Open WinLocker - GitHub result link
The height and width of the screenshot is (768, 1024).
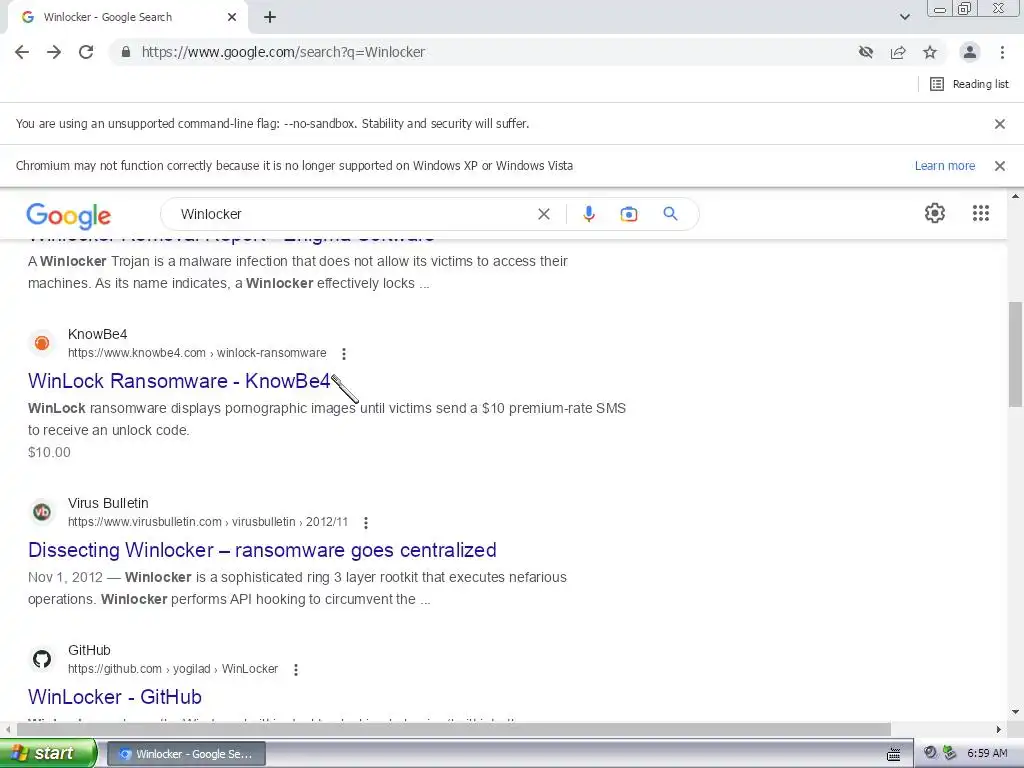point(115,697)
